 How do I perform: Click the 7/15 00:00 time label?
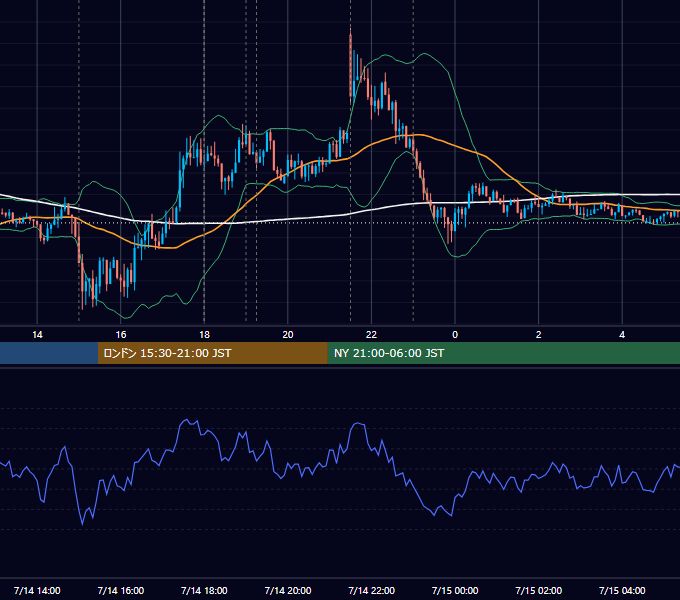click(455, 590)
